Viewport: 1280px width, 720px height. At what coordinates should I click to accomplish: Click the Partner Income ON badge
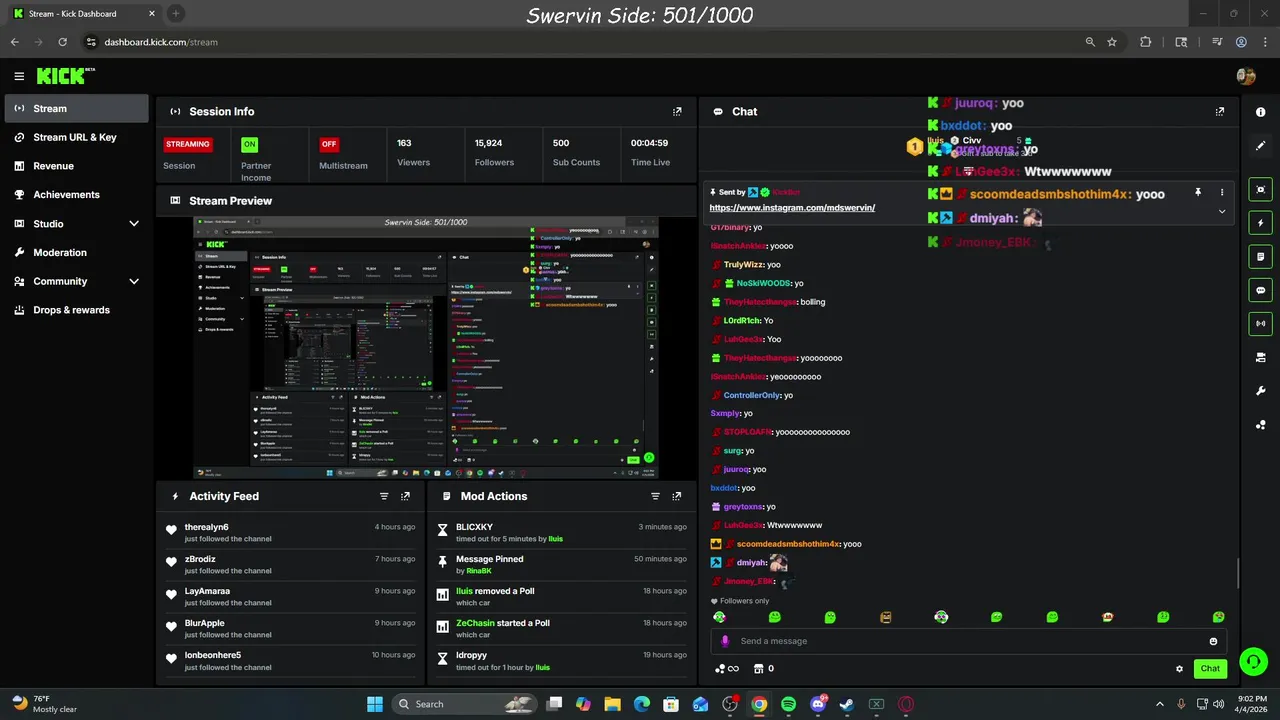coord(249,144)
